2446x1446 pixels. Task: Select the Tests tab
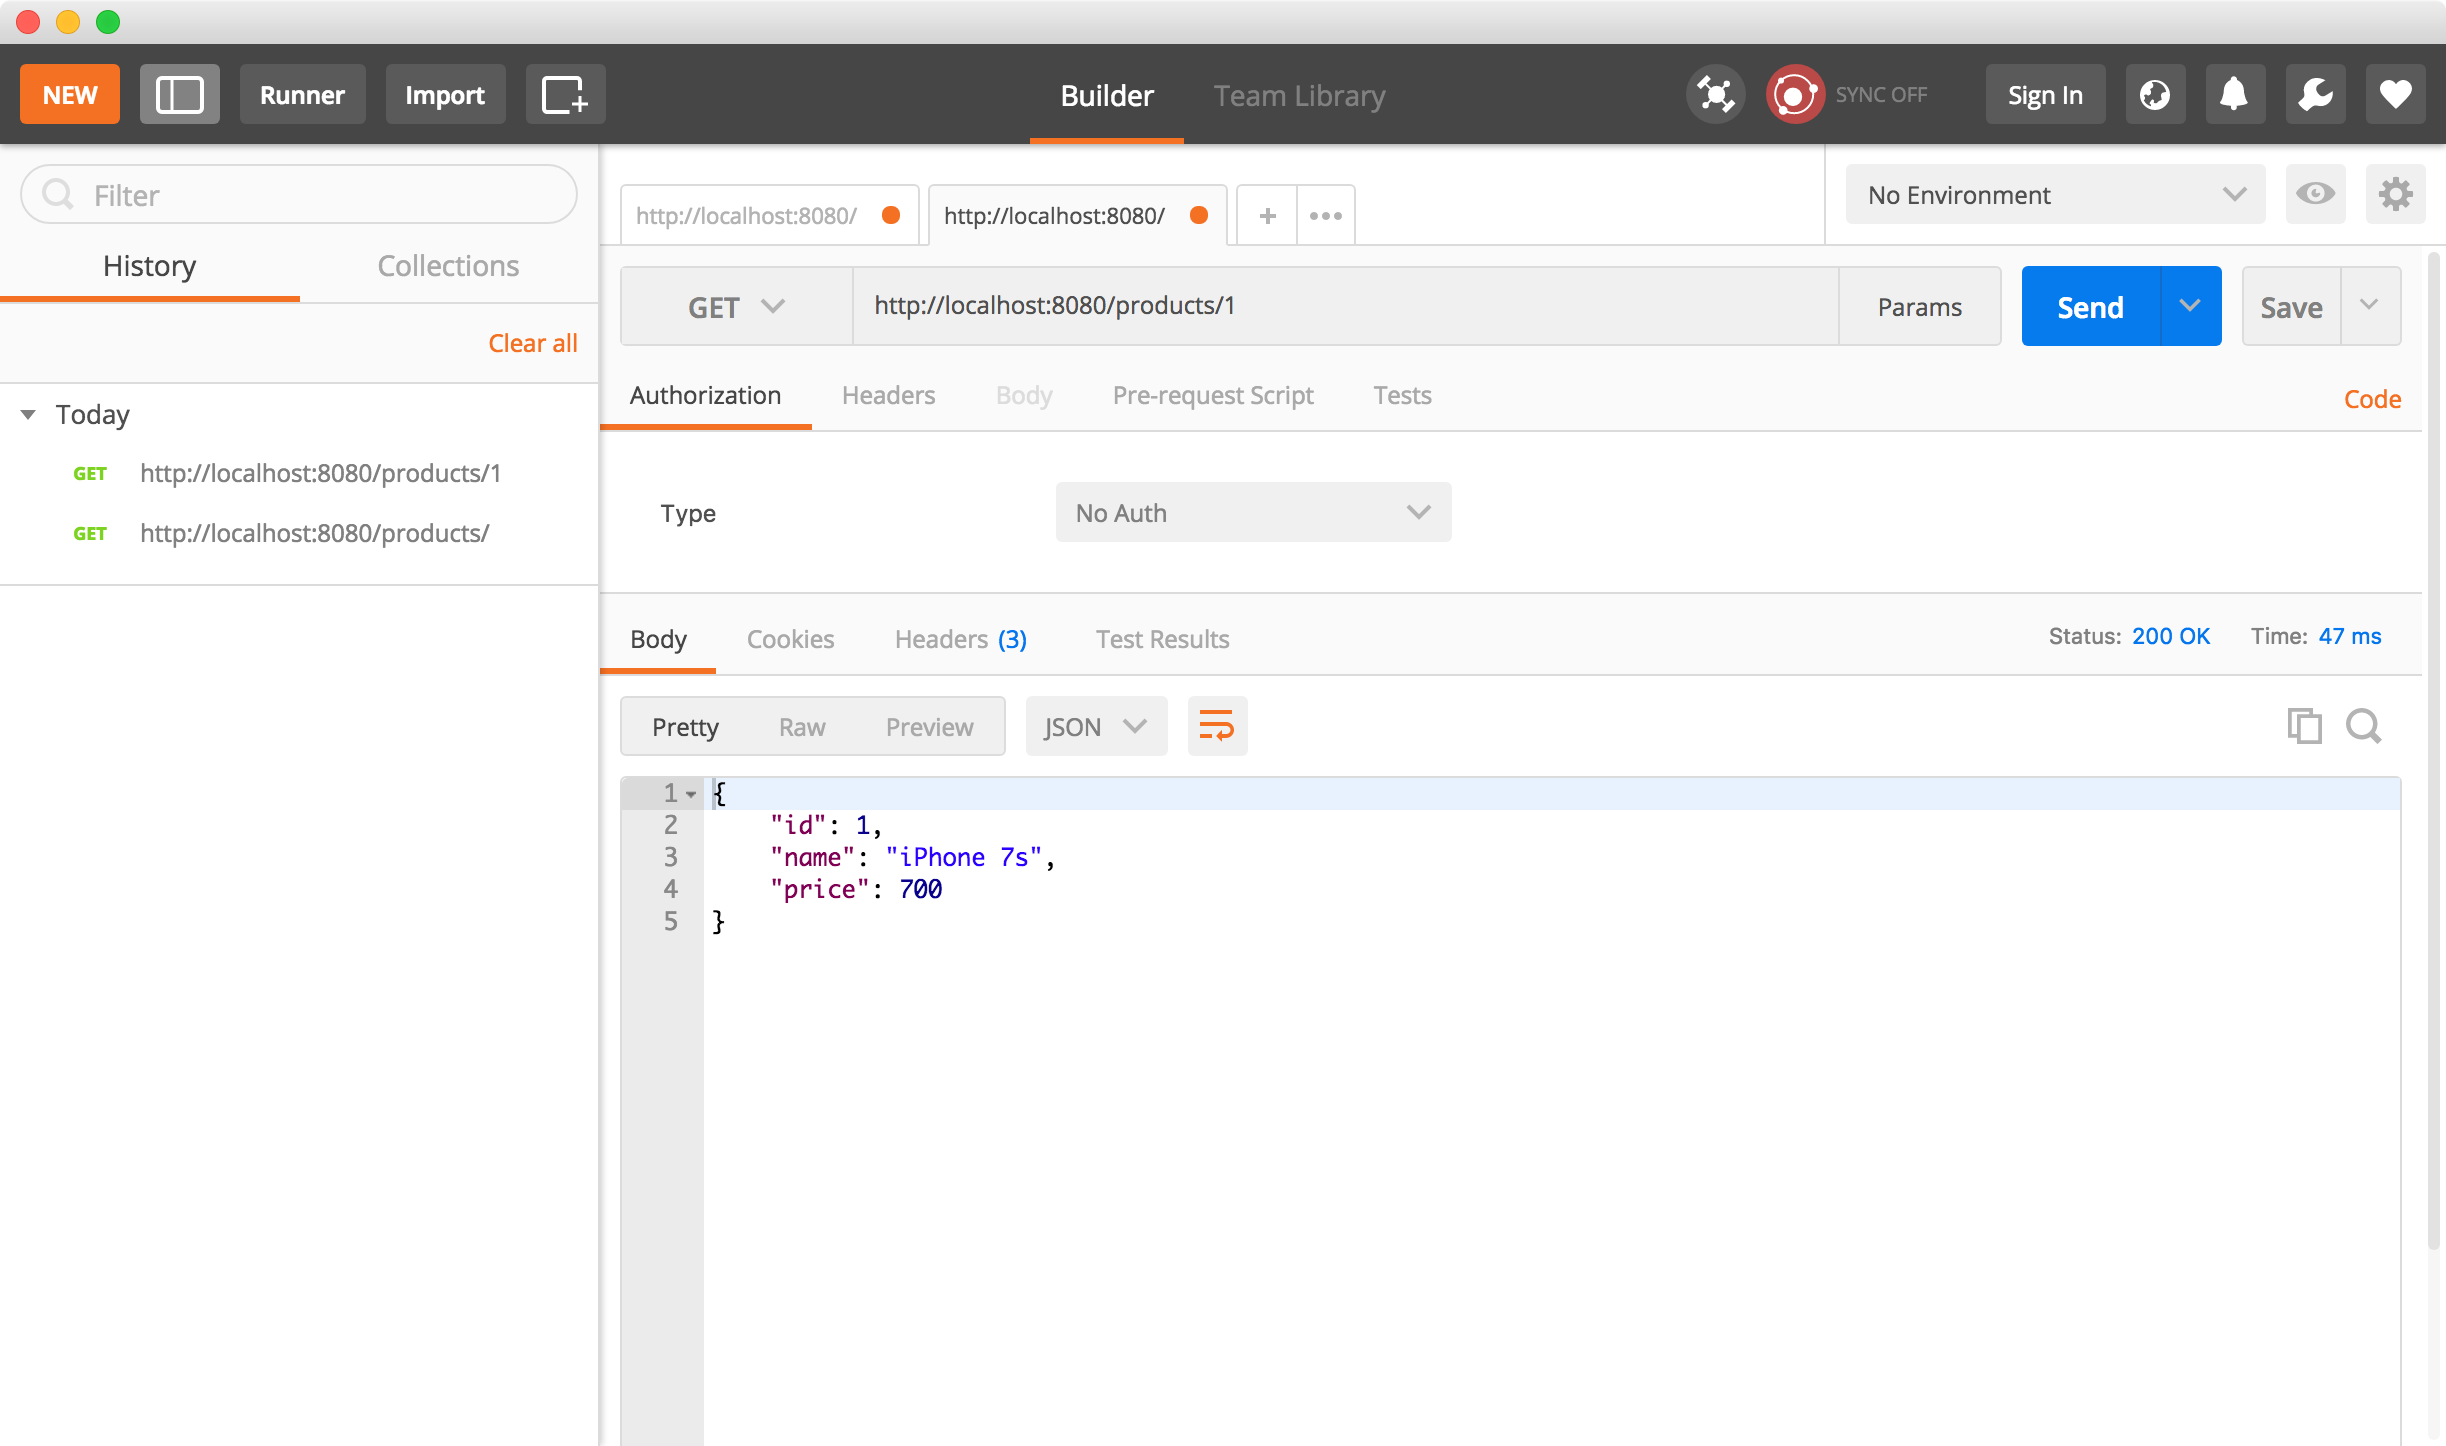[x=1402, y=396]
